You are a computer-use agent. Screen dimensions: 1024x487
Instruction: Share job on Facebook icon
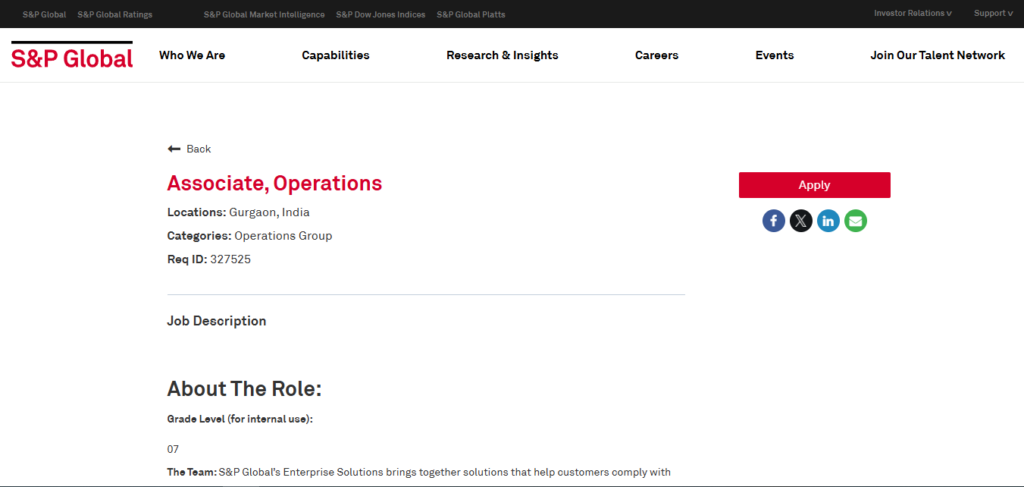click(773, 221)
